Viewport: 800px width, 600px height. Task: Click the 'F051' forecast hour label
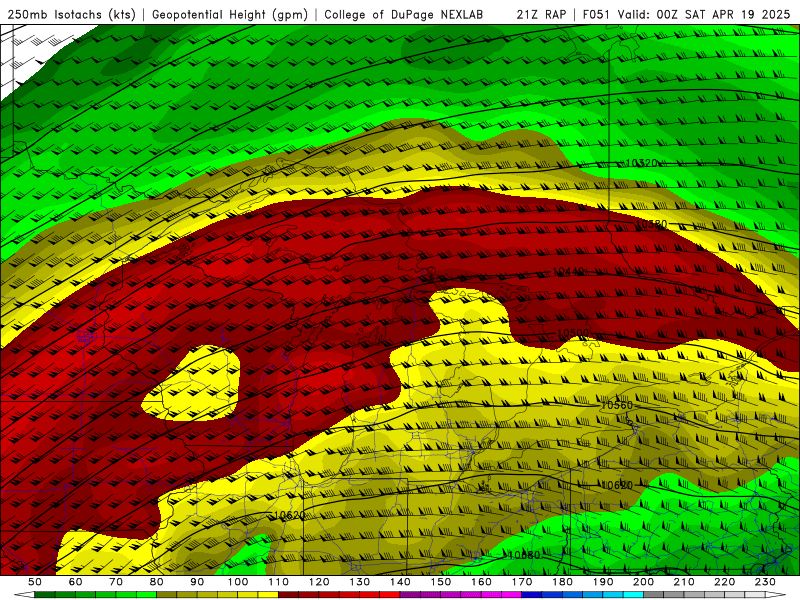596,15
